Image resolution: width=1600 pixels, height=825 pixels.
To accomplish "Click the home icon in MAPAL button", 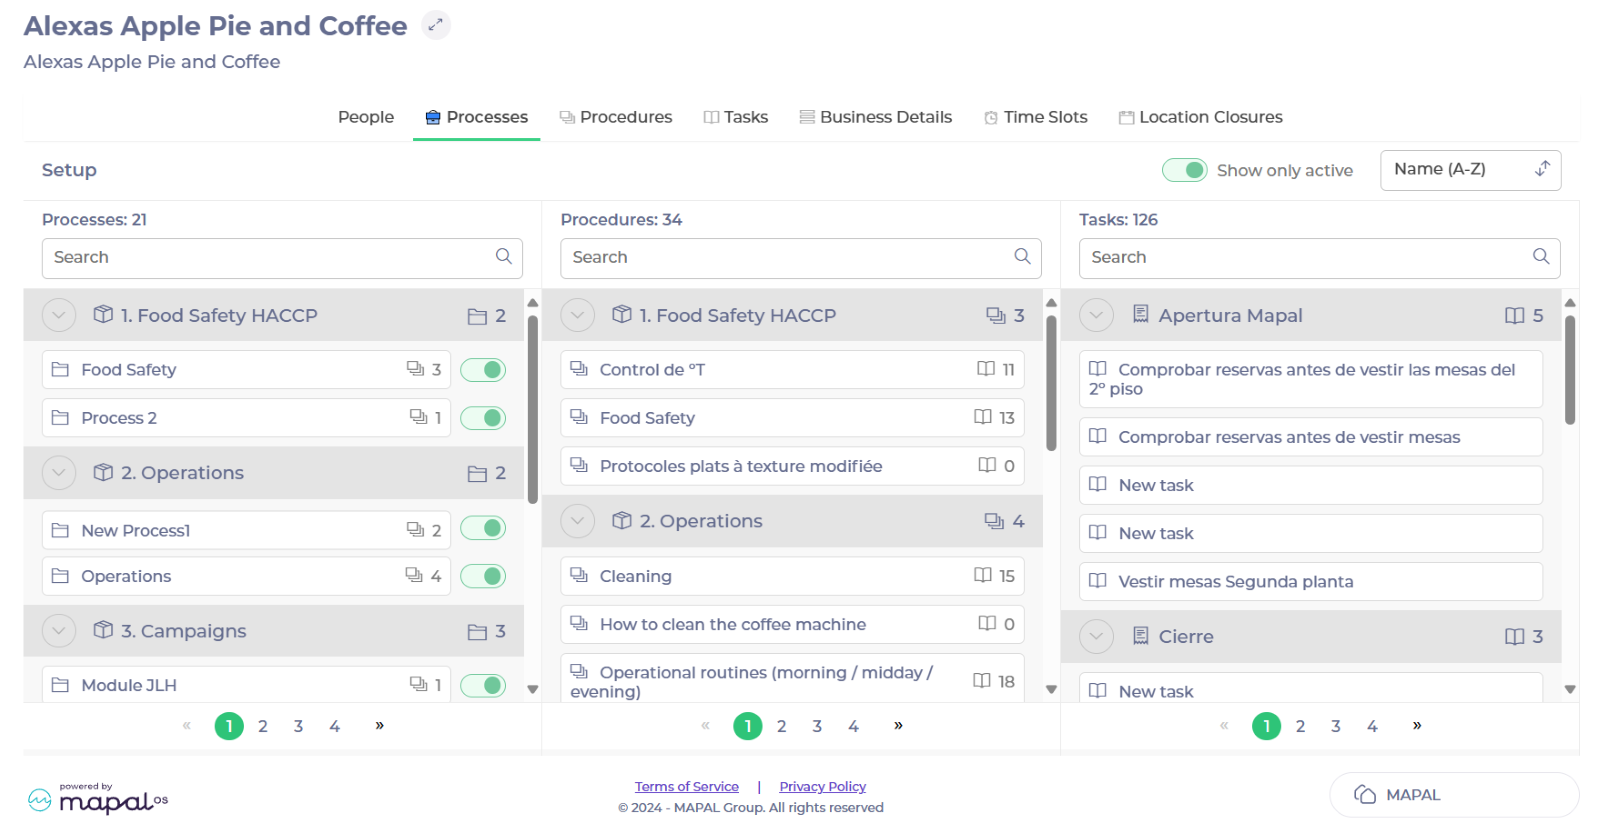I will coord(1365,794).
